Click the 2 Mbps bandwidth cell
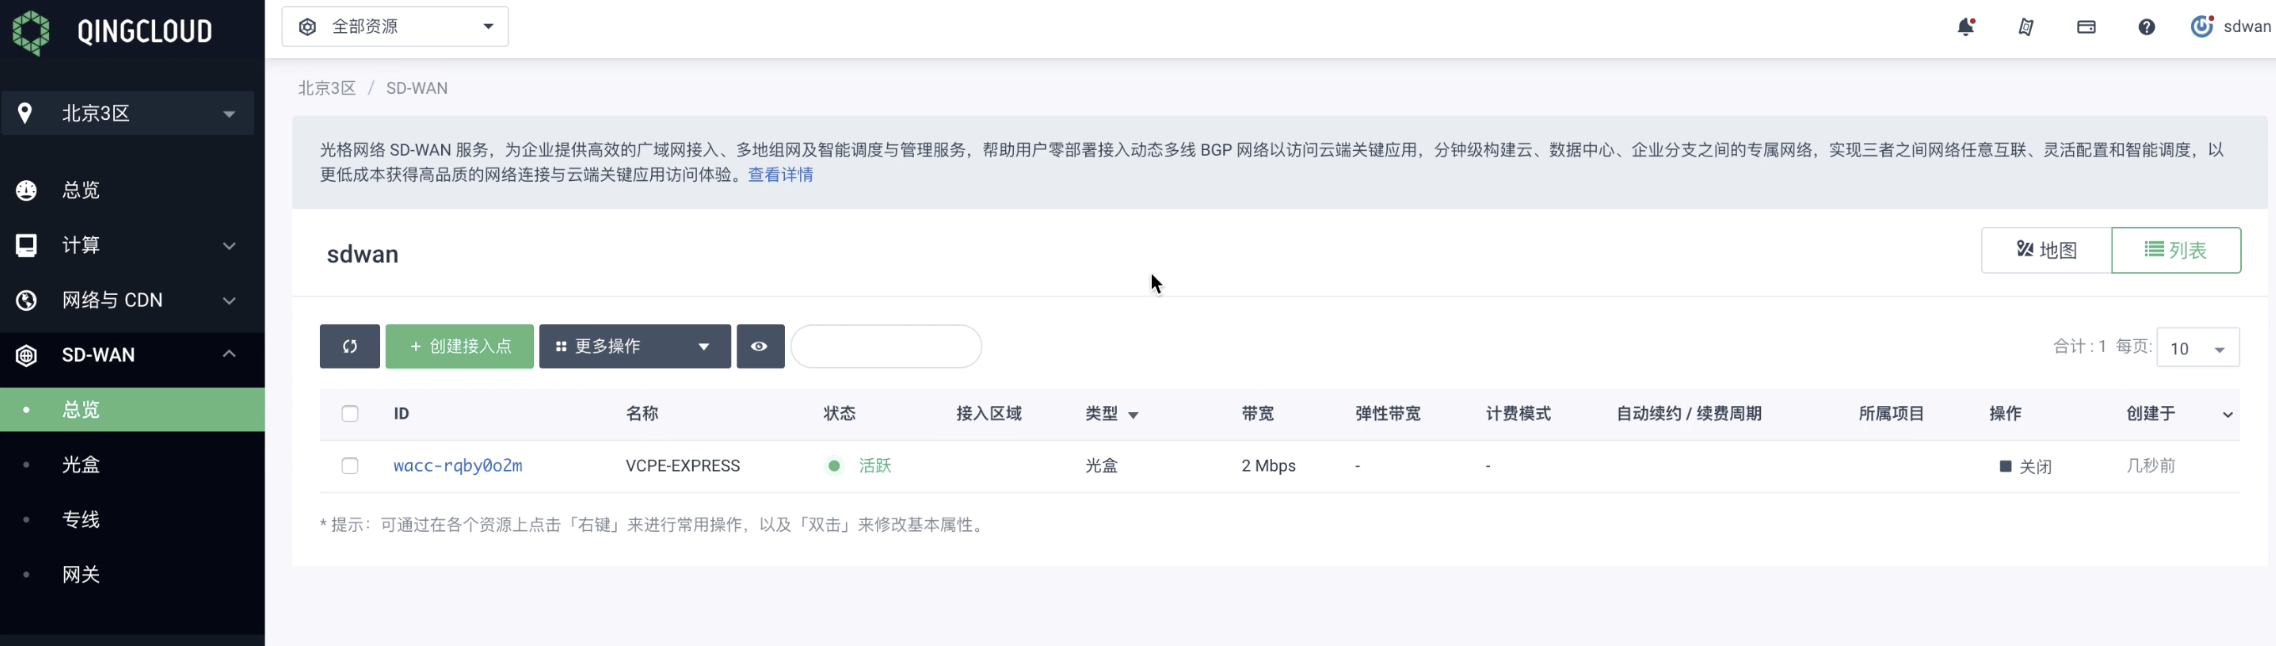Image resolution: width=2276 pixels, height=646 pixels. 1269,466
